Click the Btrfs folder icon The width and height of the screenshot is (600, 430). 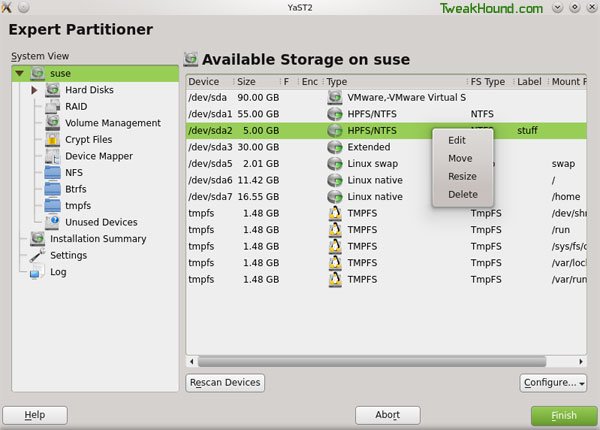click(x=52, y=189)
